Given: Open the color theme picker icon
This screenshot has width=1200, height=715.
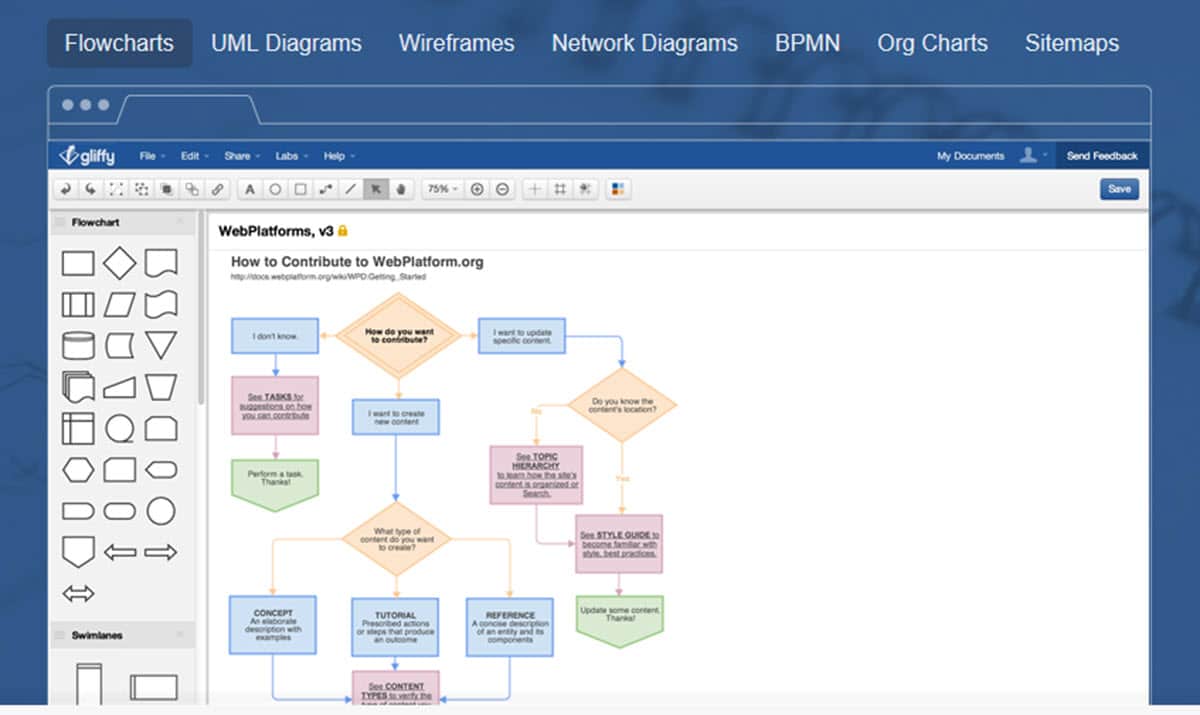Looking at the screenshot, I should pyautogui.click(x=618, y=189).
